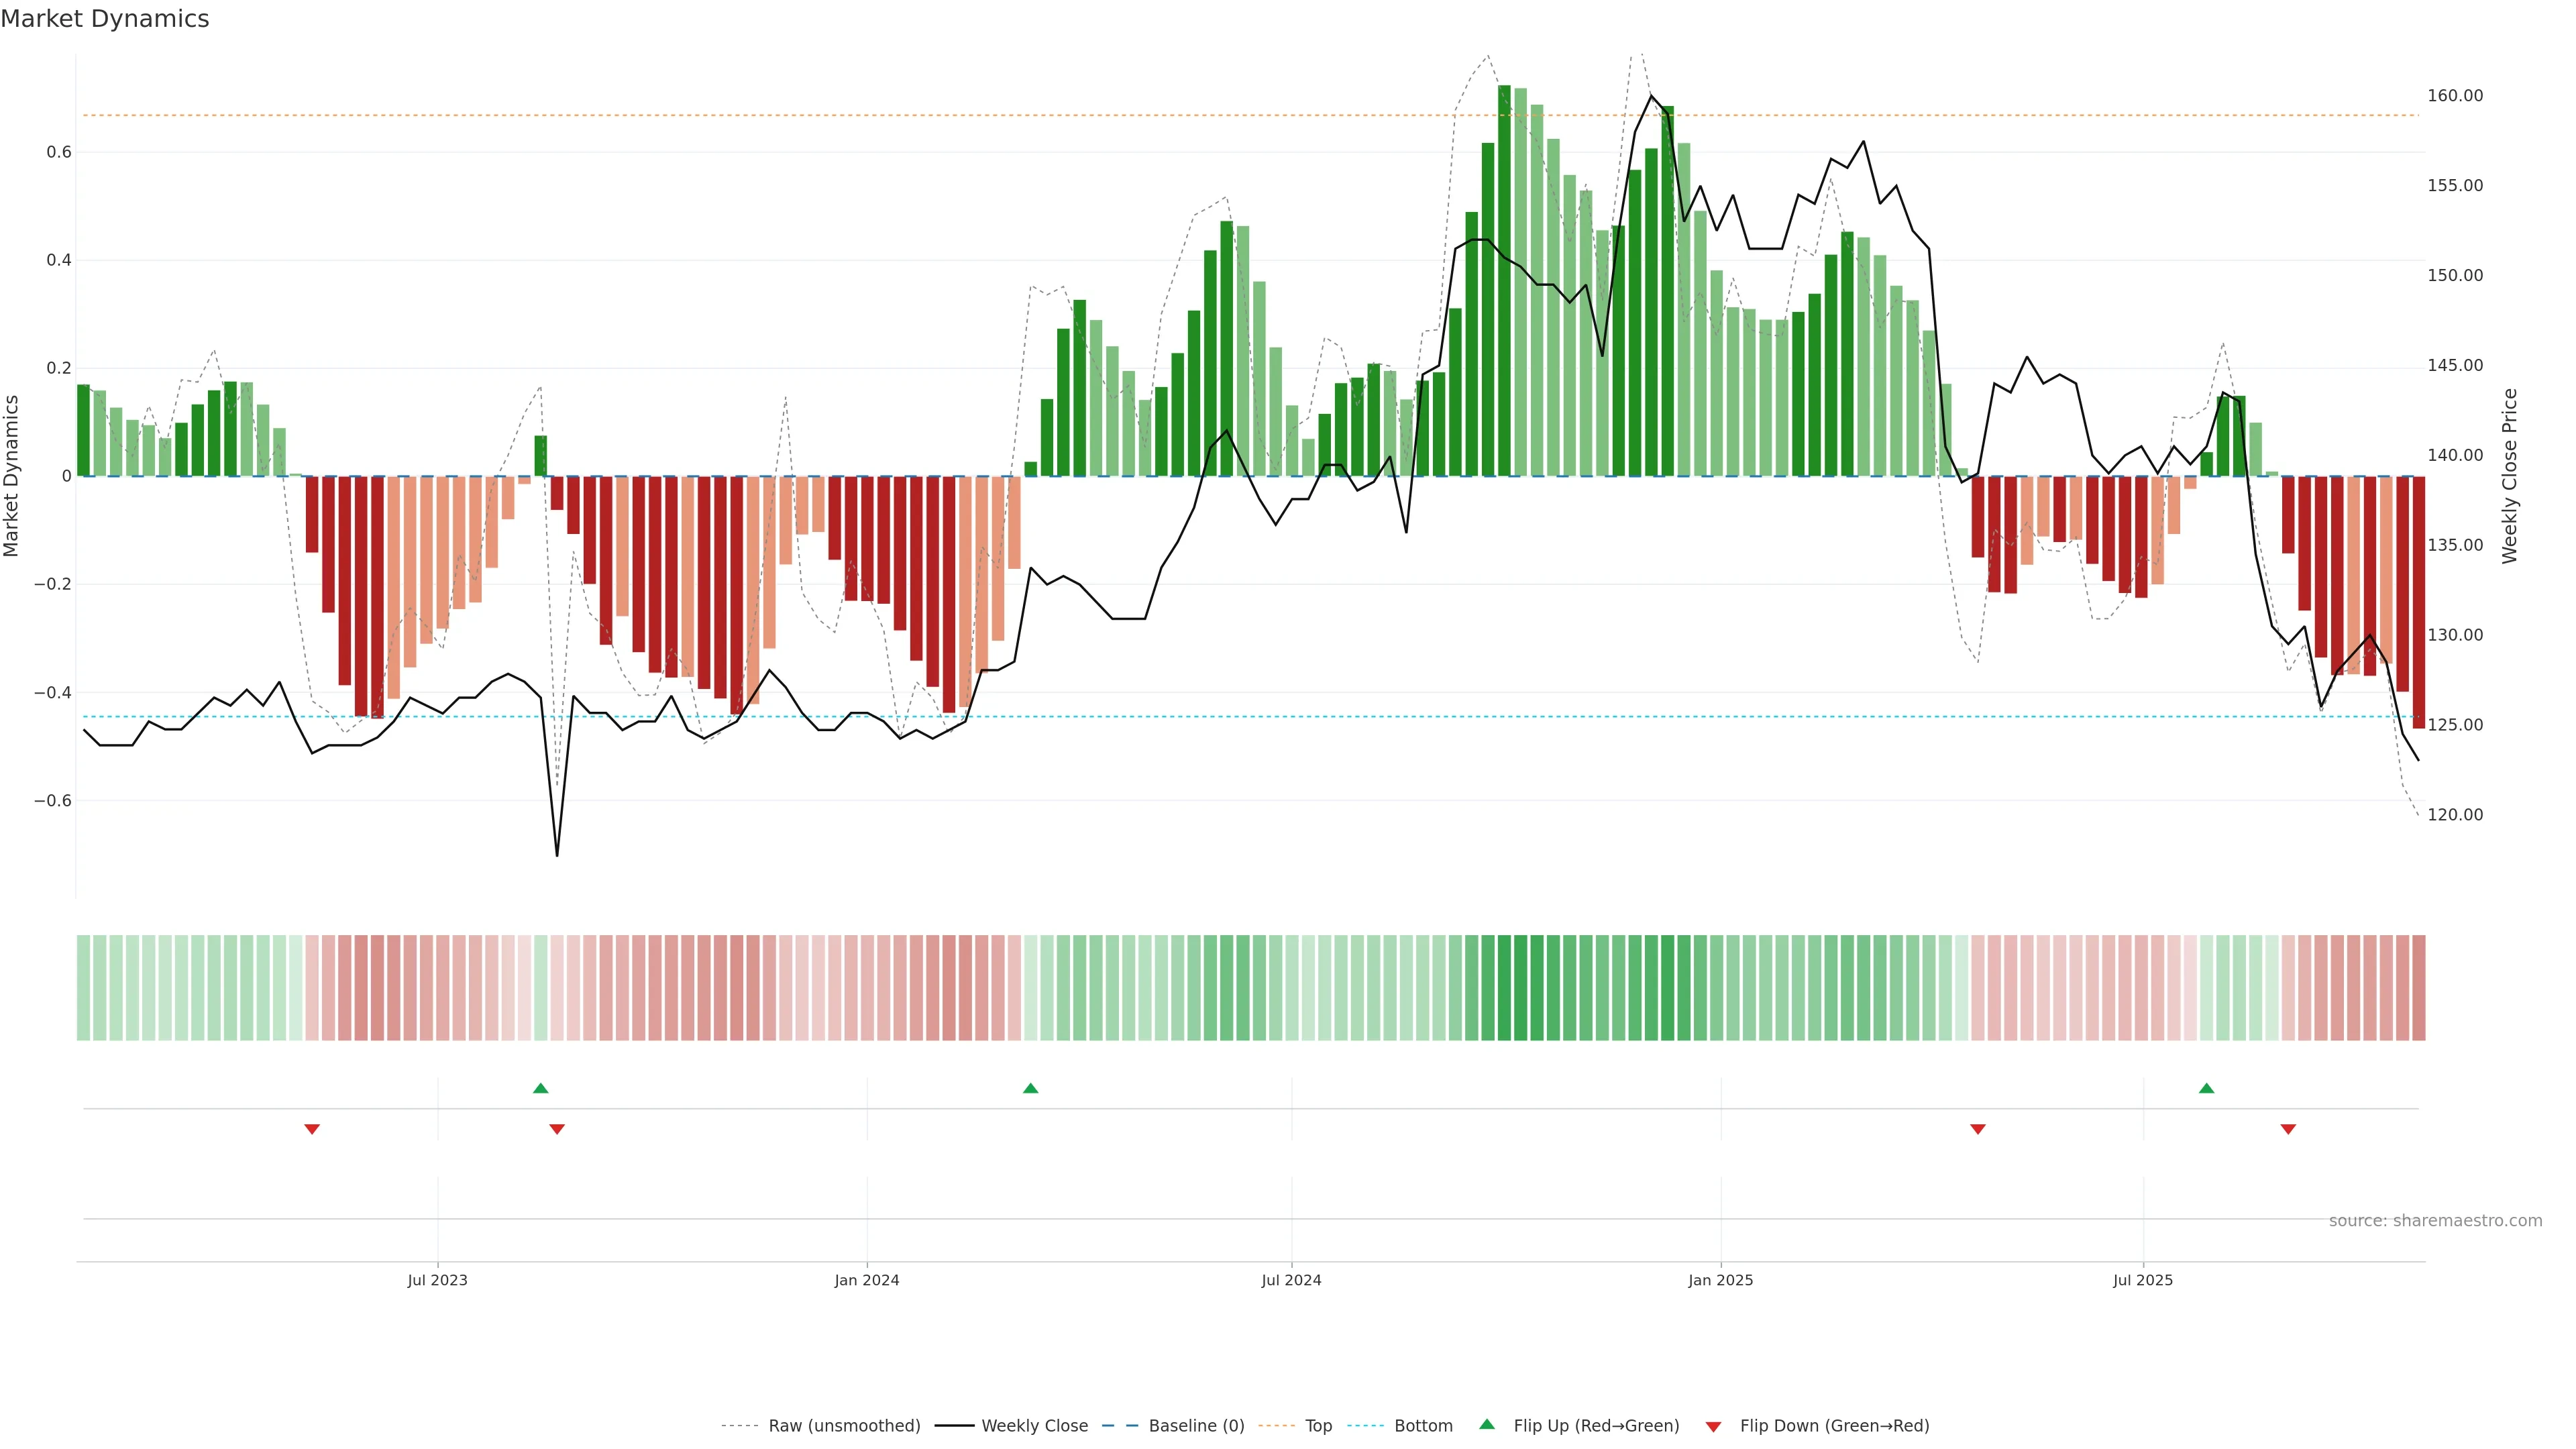Click the Jul 2024 x-axis label
The height and width of the screenshot is (1449, 2576).
click(x=1291, y=1280)
